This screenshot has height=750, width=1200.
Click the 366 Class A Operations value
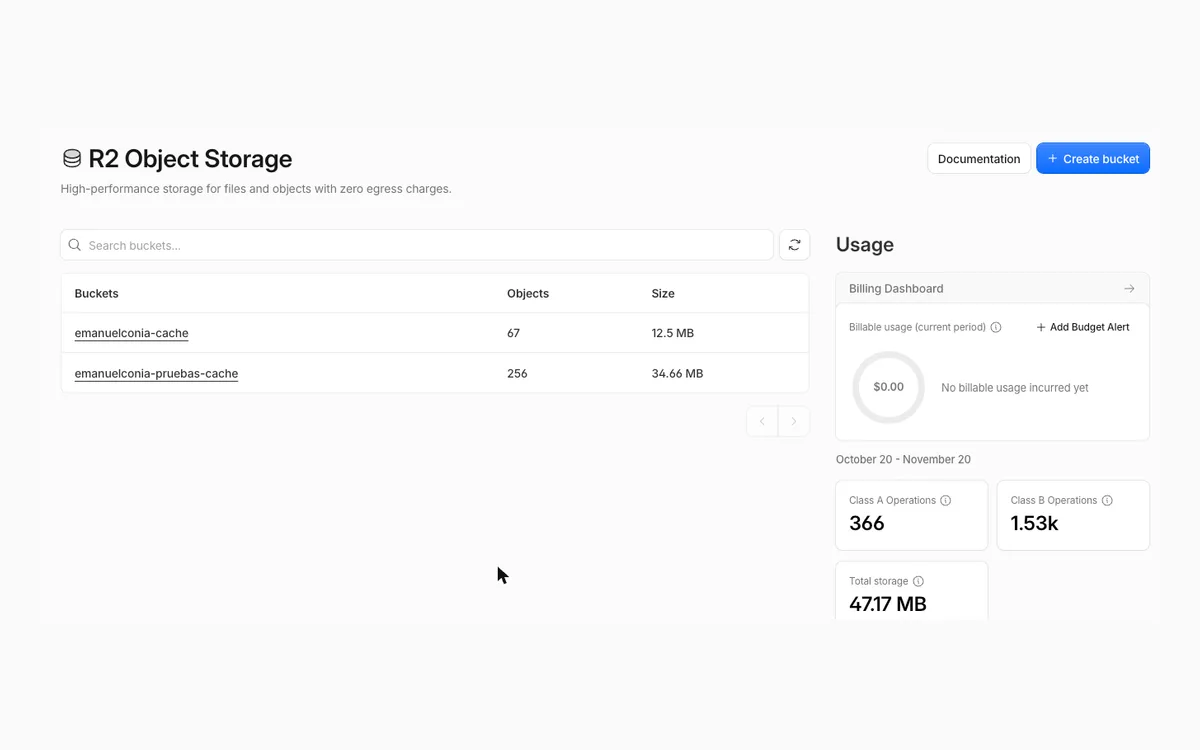pos(867,523)
